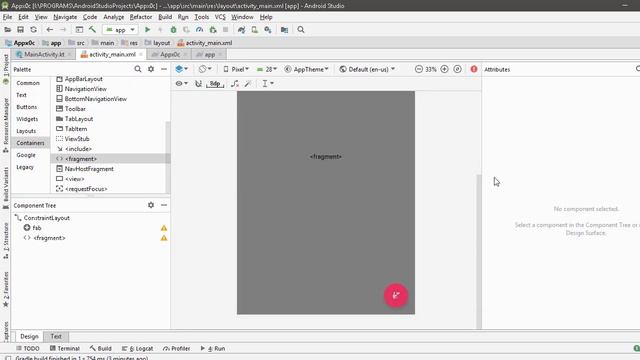Start debugging with the bug icon
This screenshot has height=360, width=640.
173,30
